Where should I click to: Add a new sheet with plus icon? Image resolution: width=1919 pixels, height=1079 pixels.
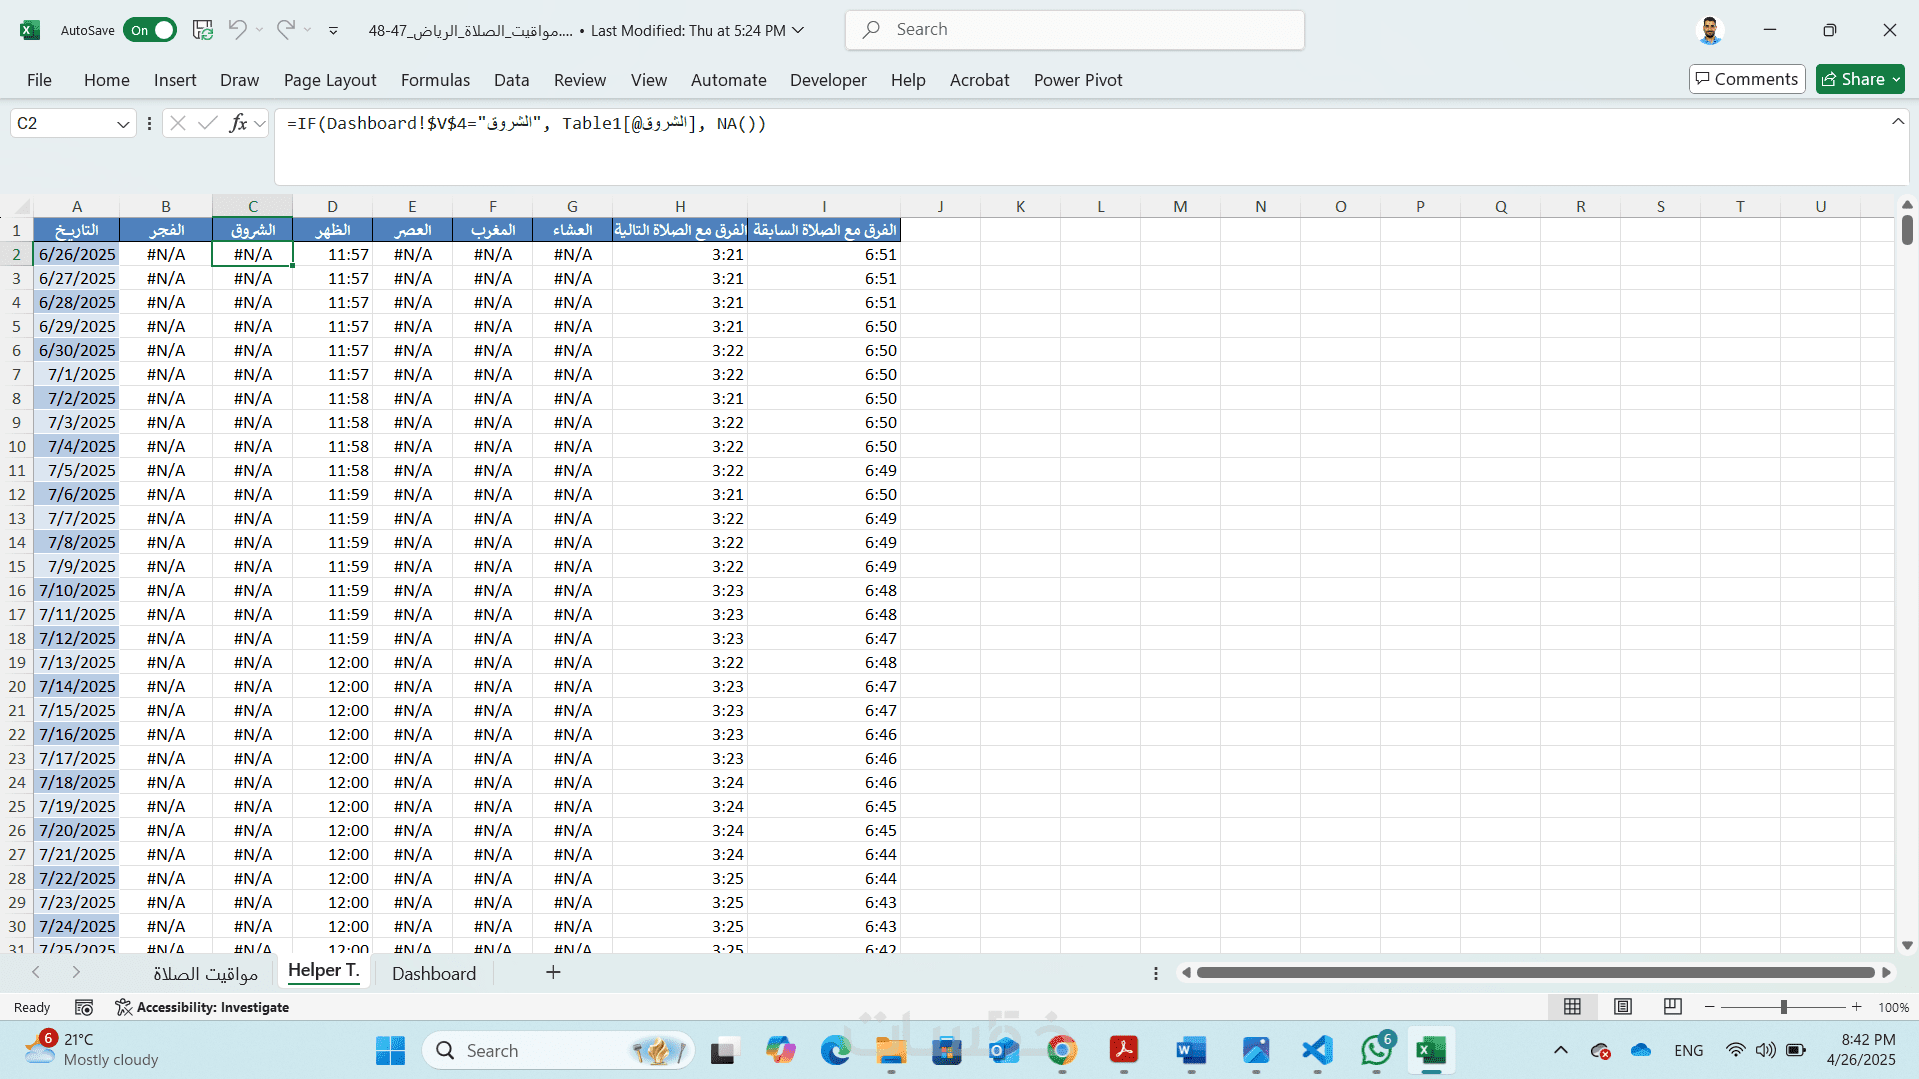pos(553,972)
